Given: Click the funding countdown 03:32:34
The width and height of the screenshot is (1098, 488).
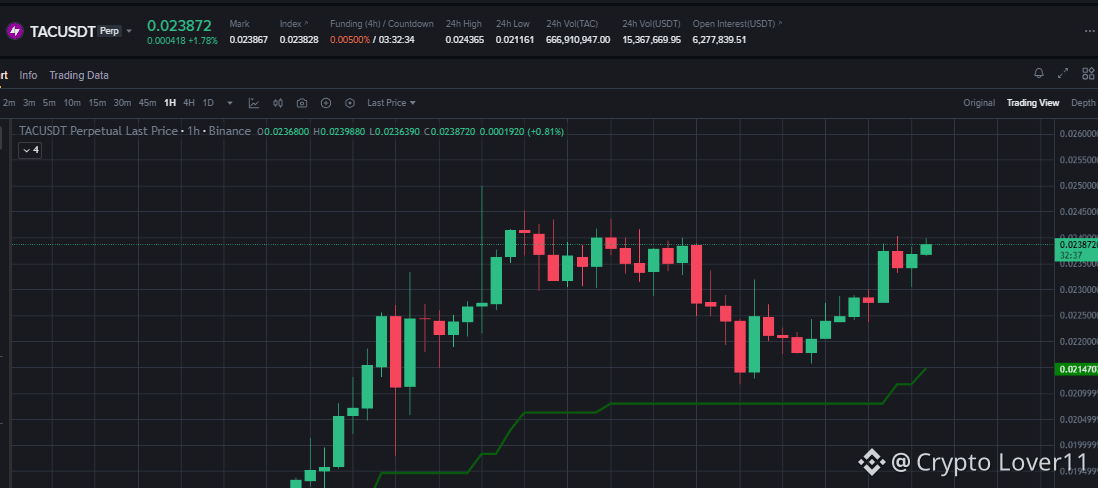Looking at the screenshot, I should tap(397, 39).
